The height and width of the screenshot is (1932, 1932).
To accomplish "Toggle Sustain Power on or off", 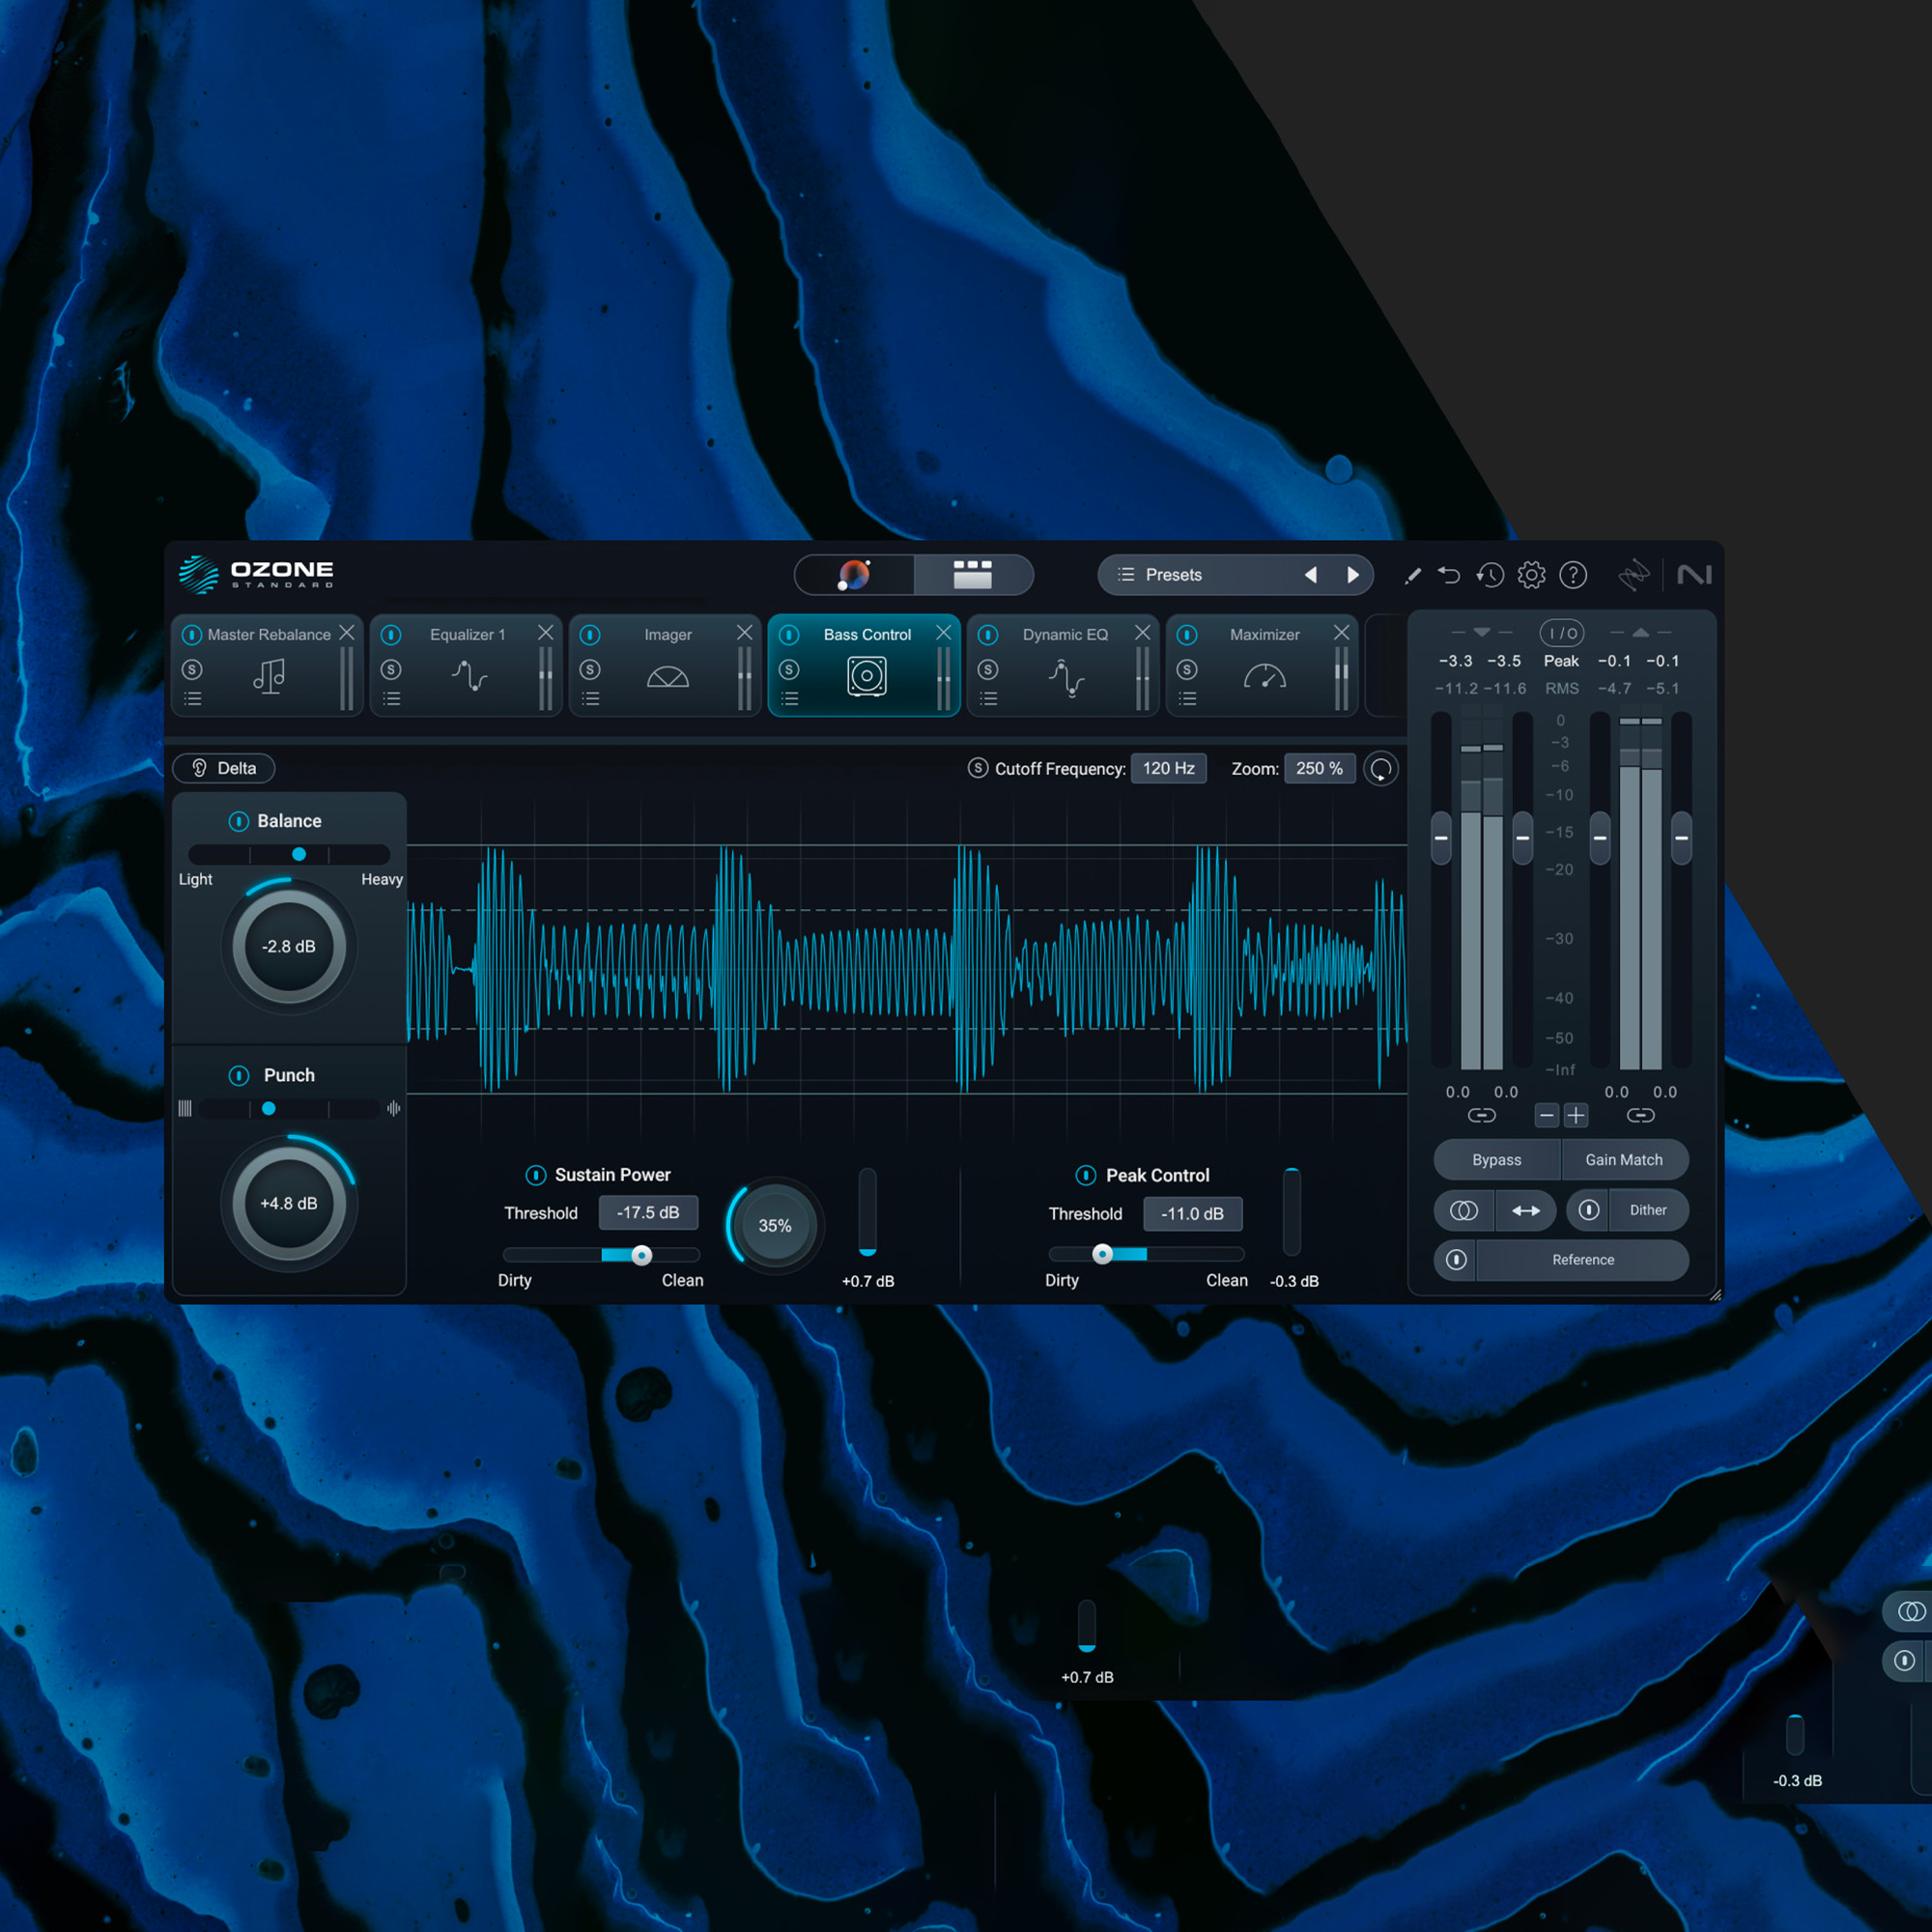I will coord(535,1175).
